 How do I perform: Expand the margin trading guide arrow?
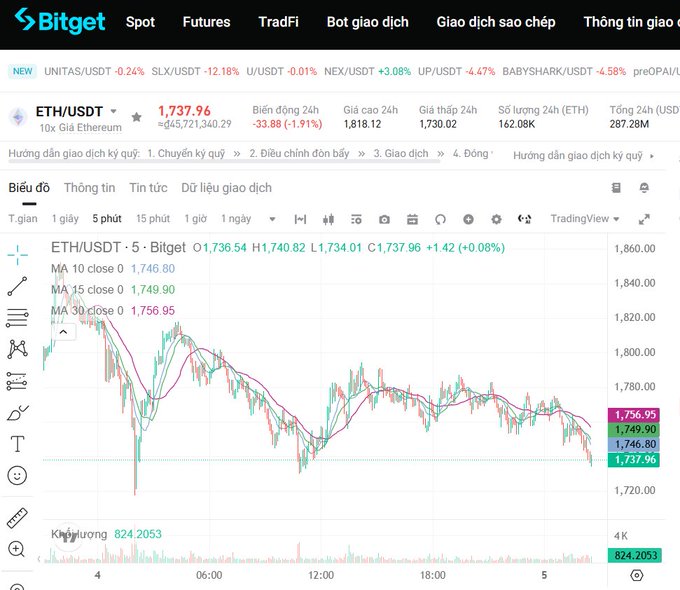[652, 156]
